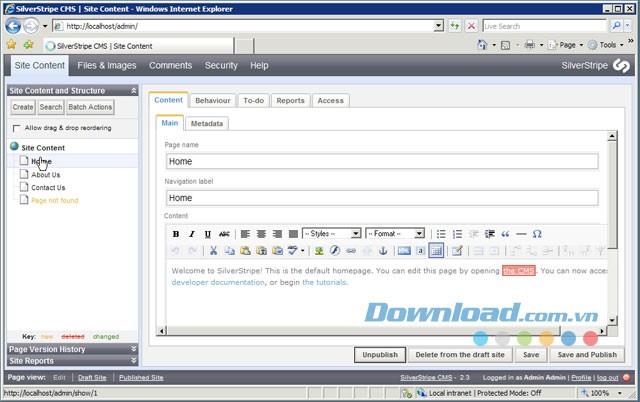Image resolution: width=640 pixels, height=402 pixels.
Task: Click the browser refresh icon
Action: [x=455, y=25]
